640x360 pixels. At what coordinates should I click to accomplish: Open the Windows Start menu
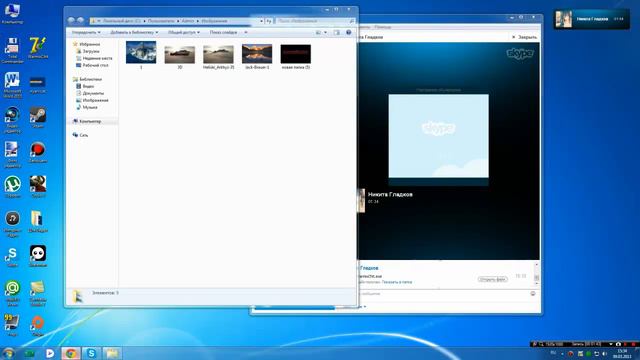tap(8, 353)
